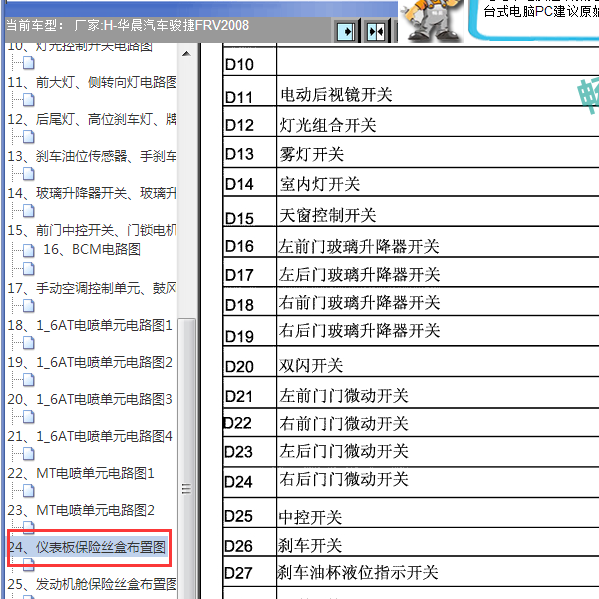
Task: Select tree item 20、1_6AT电喷单元电路图3
Action: click(90, 399)
